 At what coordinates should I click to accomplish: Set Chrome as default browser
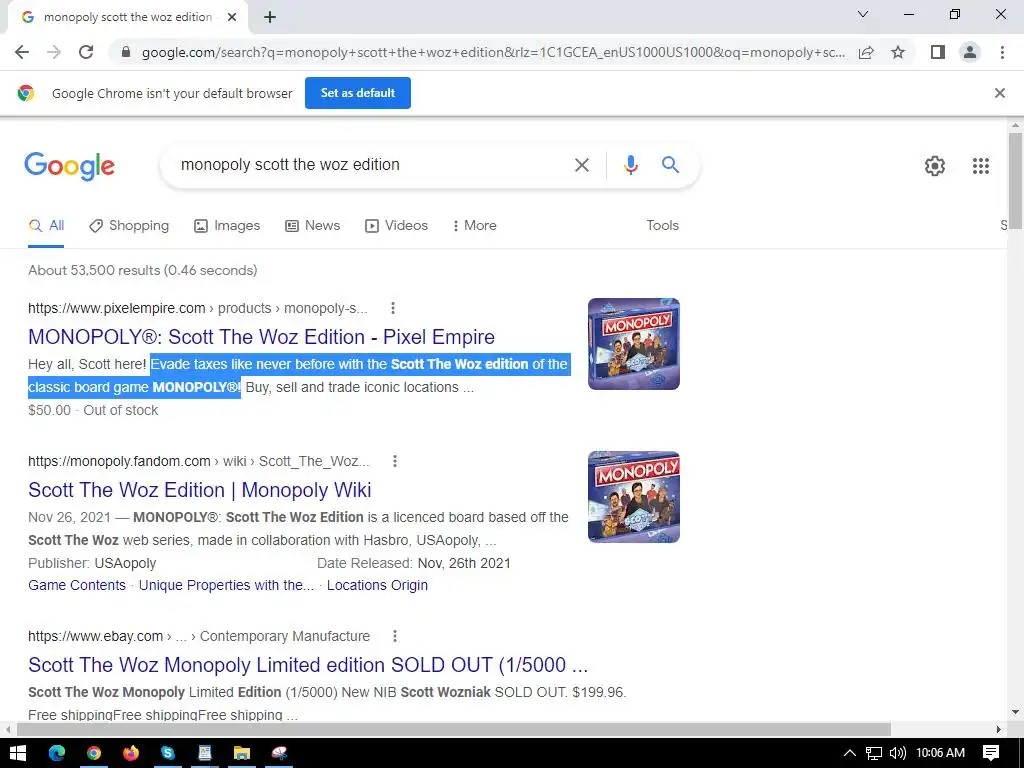tap(358, 93)
